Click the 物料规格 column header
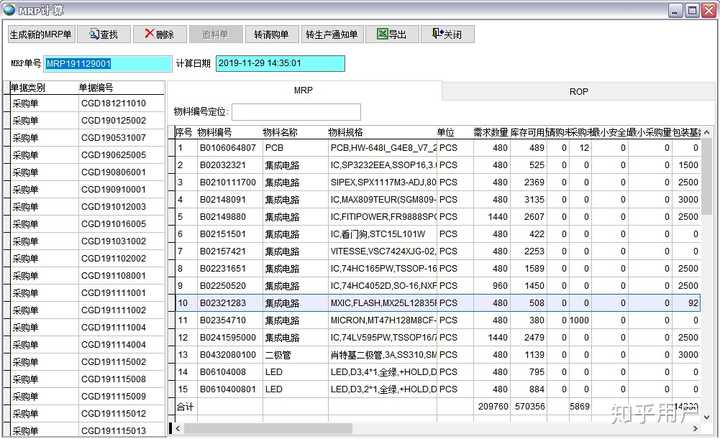 [x=345, y=133]
